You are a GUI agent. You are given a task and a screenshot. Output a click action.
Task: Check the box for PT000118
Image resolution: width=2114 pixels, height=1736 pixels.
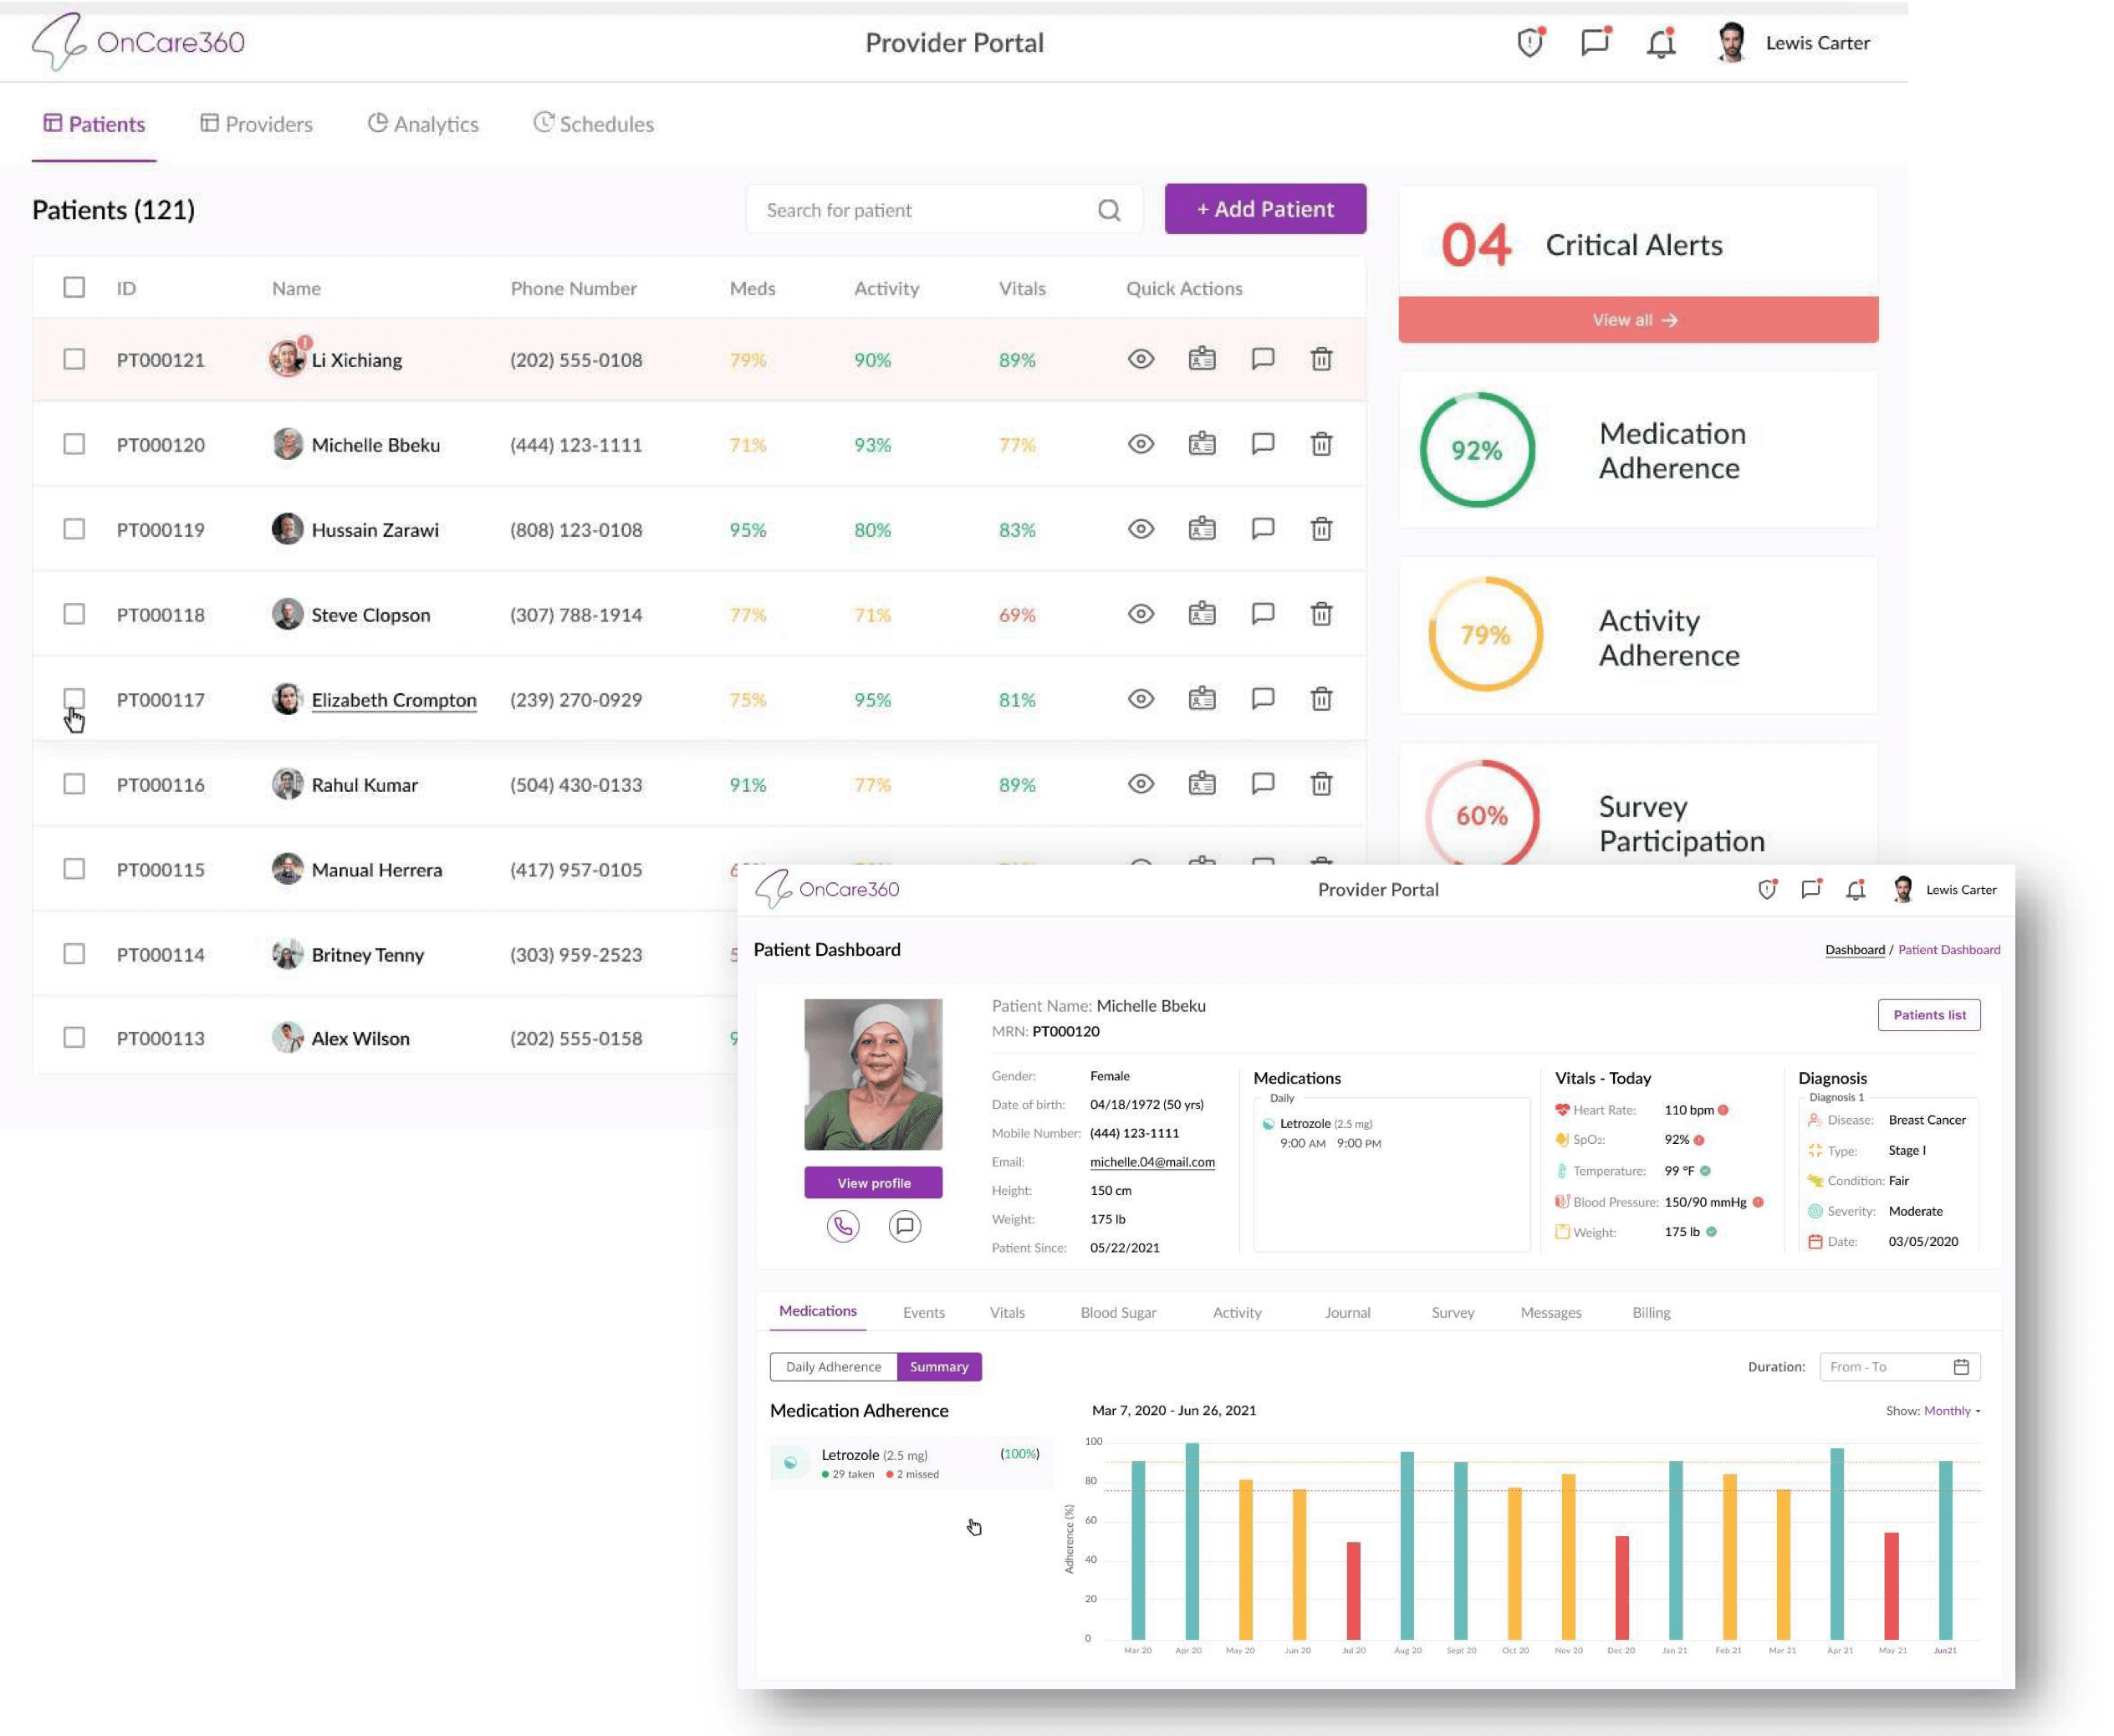pyautogui.click(x=74, y=614)
